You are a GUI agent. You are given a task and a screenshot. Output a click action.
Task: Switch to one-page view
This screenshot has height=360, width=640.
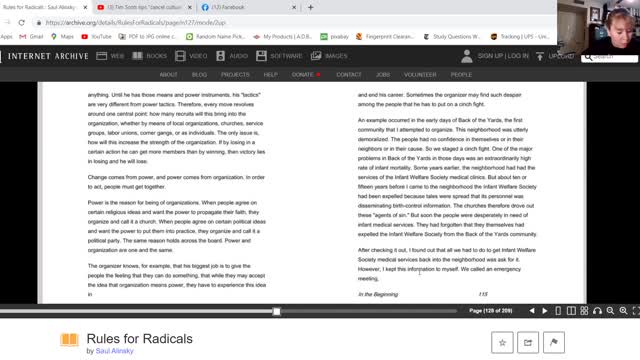[x=558, y=311]
